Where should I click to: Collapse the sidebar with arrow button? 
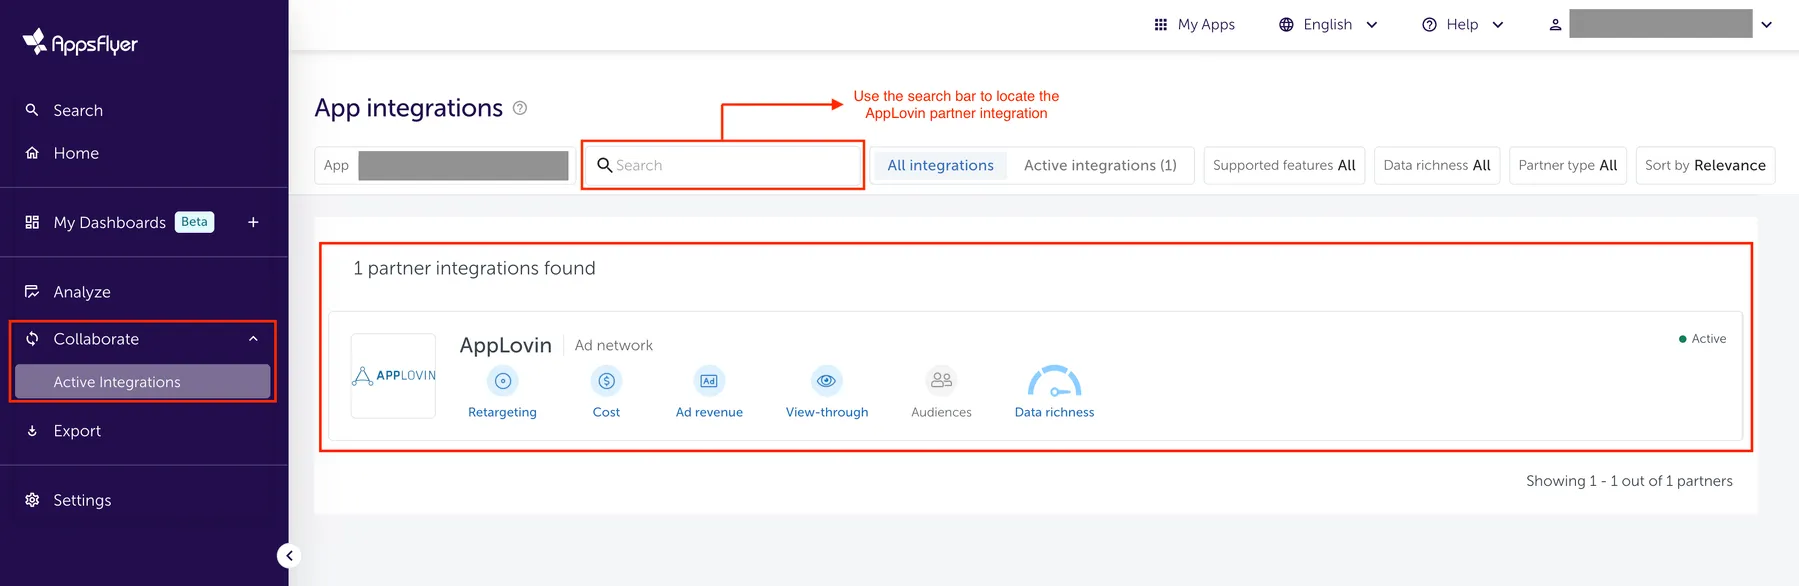(x=289, y=556)
